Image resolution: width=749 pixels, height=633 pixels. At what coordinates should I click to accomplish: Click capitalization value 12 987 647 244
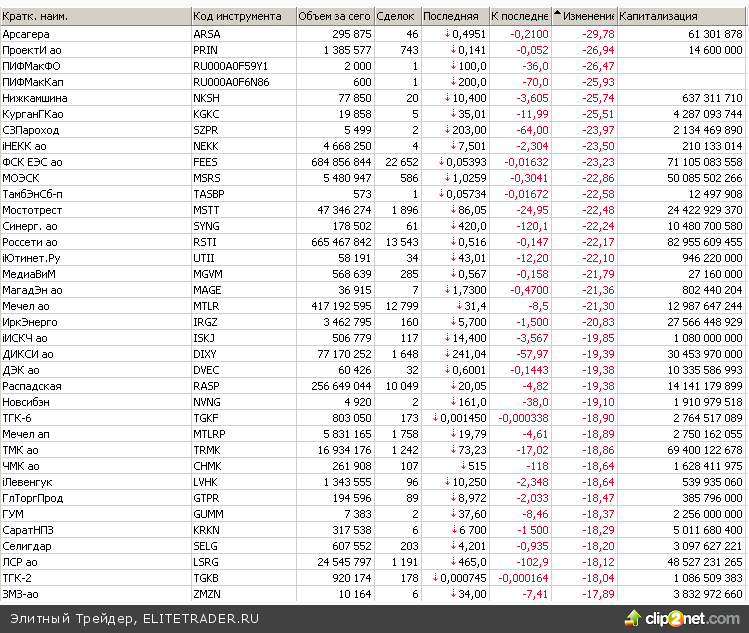(705, 306)
